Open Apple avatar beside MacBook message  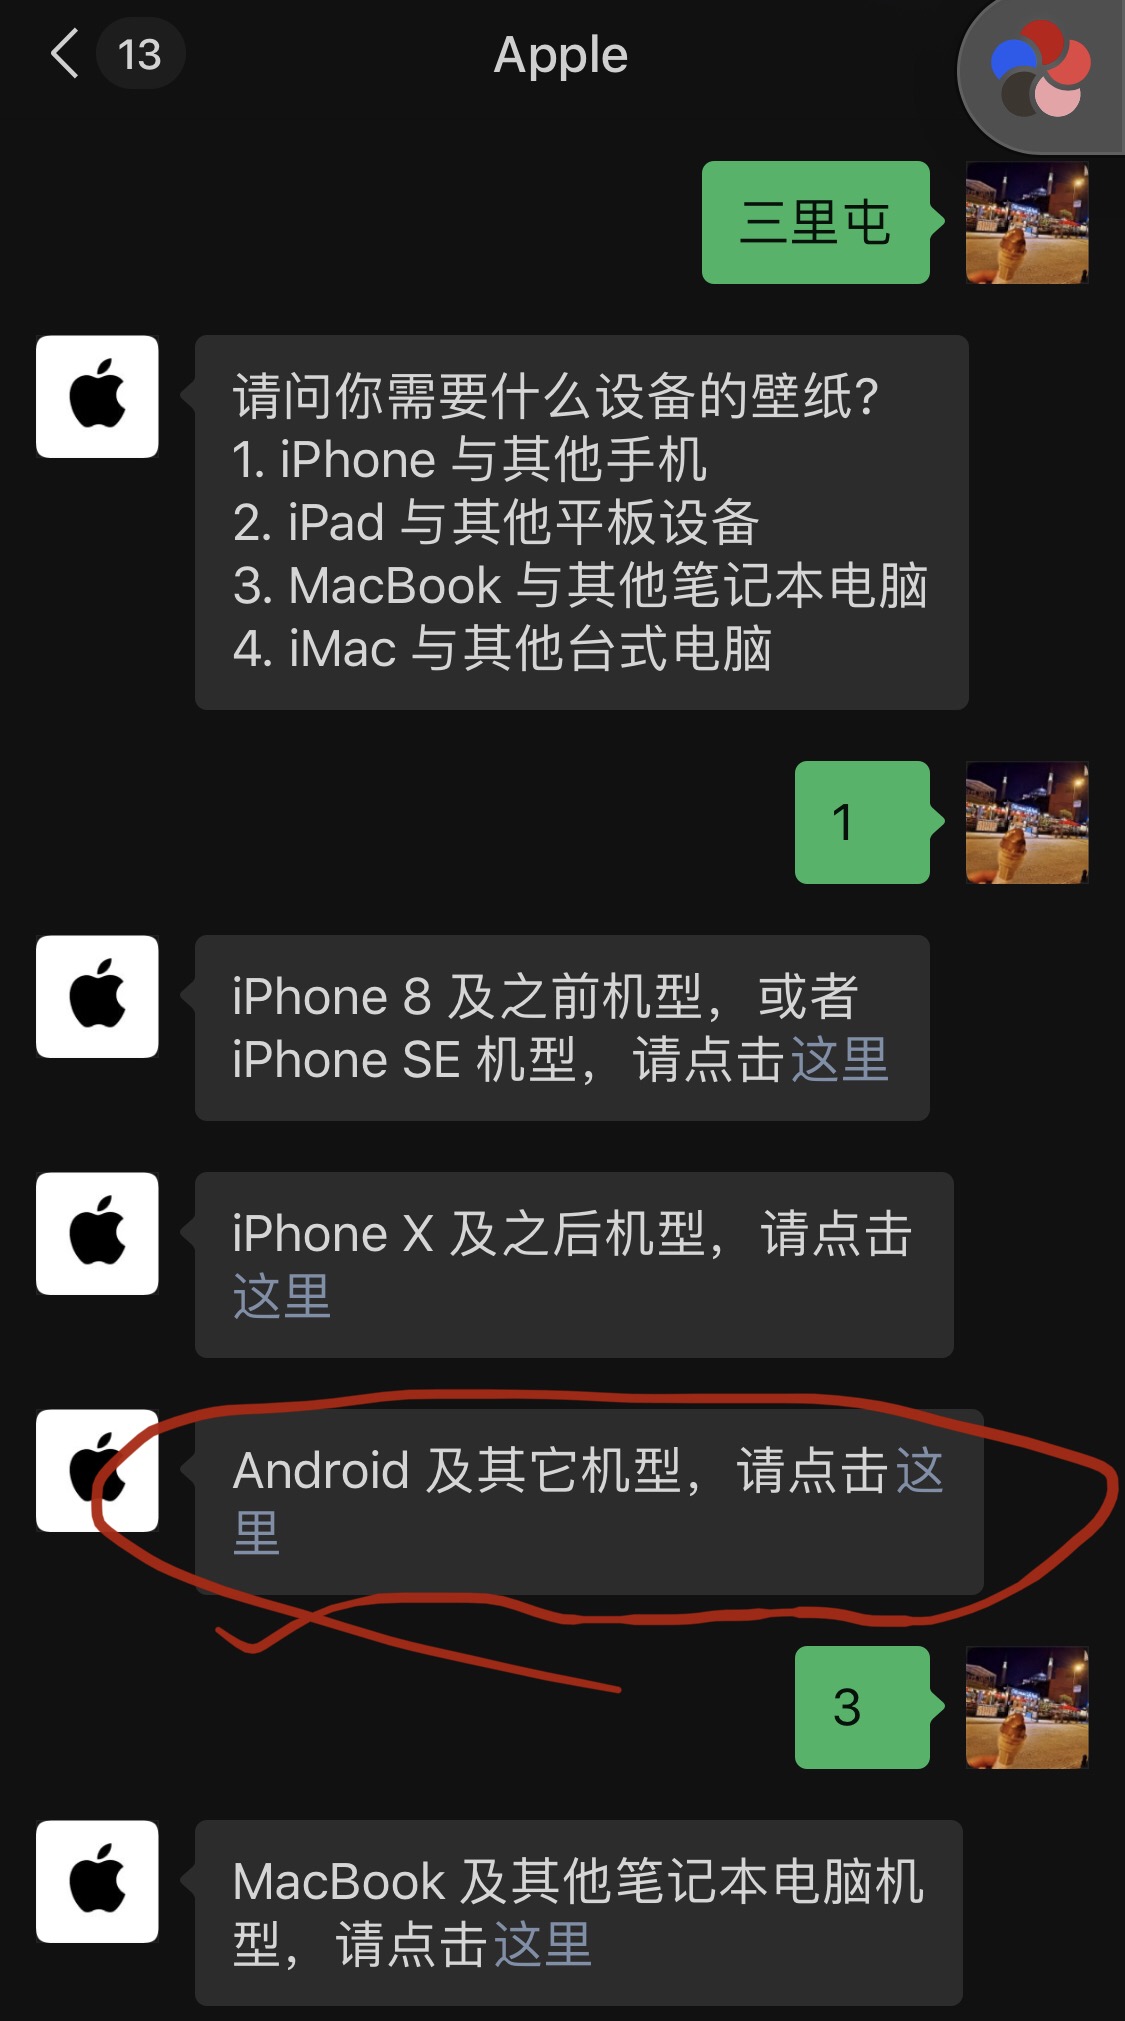(97, 1881)
